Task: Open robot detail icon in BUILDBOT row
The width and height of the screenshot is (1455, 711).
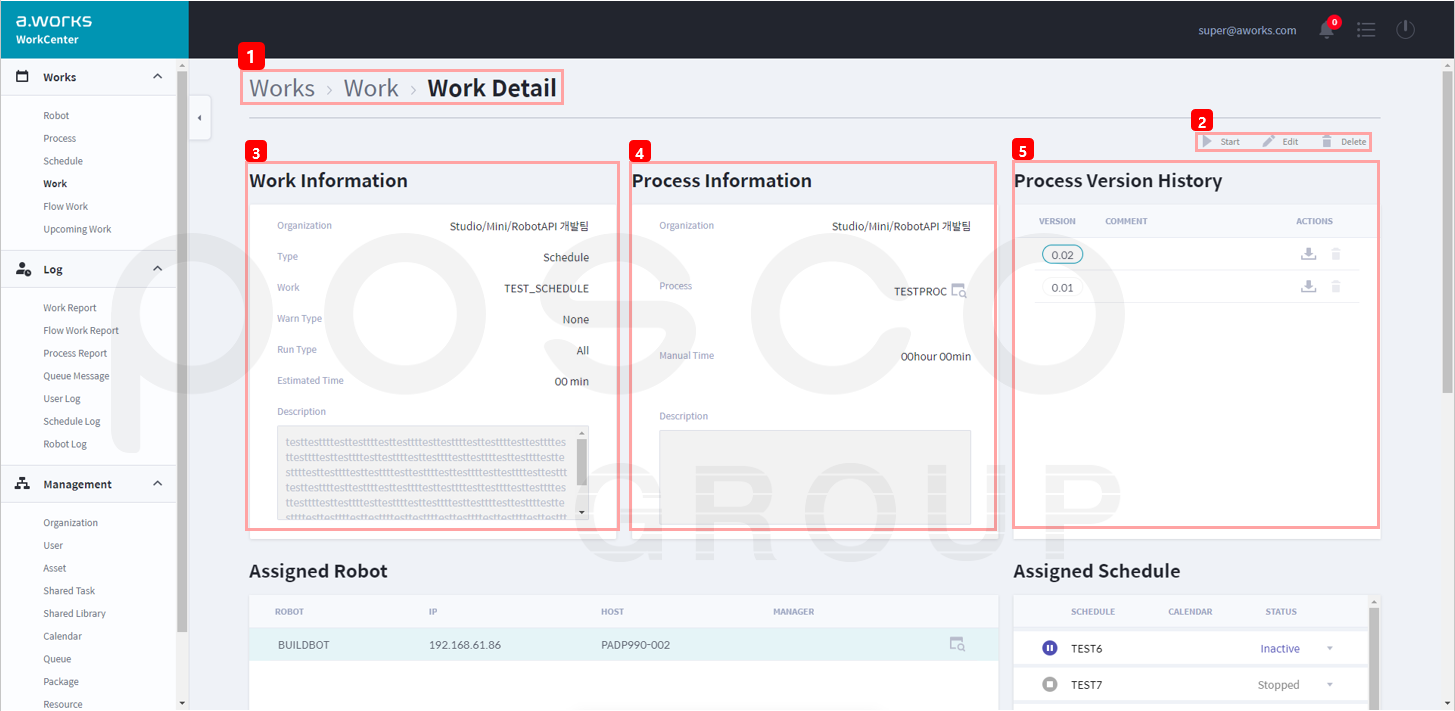Action: pyautogui.click(x=957, y=644)
